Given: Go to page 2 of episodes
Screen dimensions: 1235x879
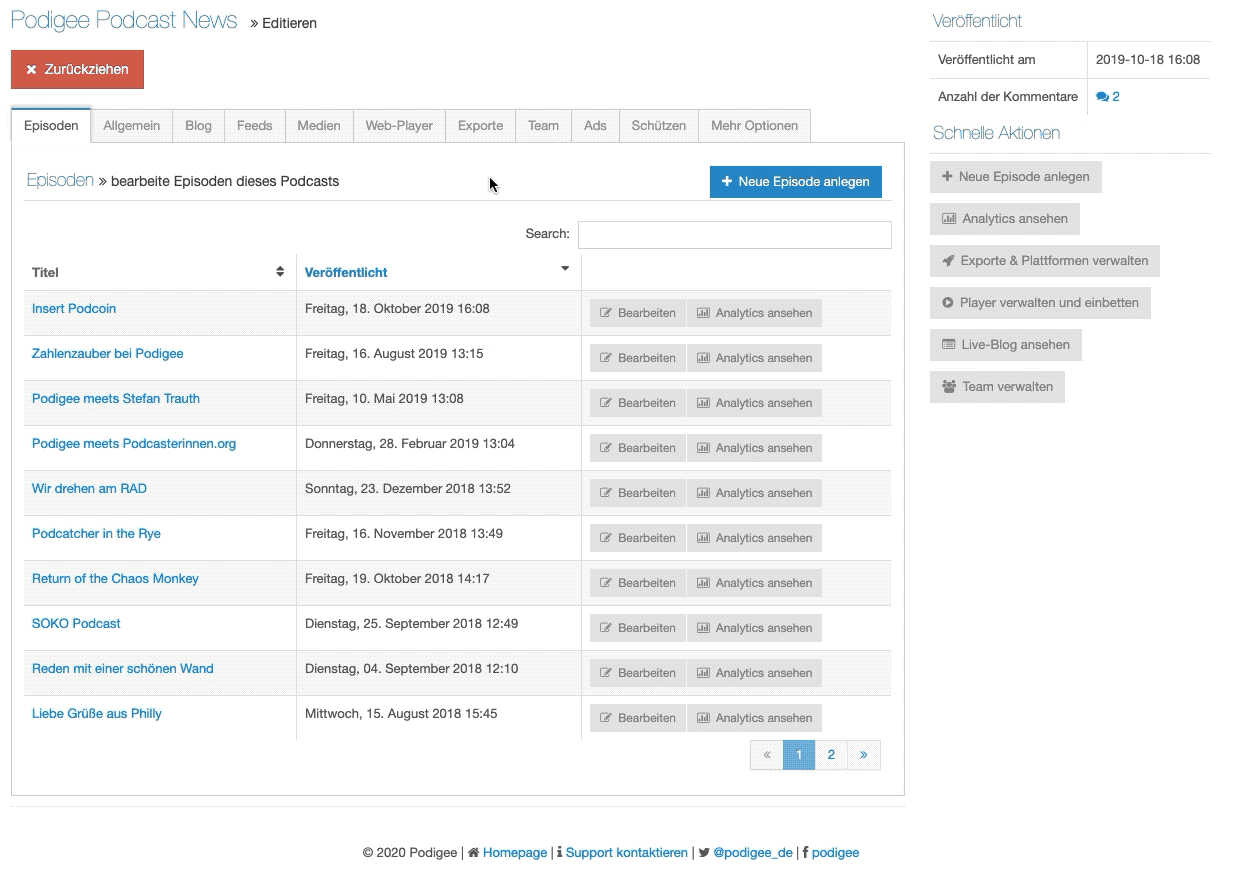Looking at the screenshot, I should point(831,755).
